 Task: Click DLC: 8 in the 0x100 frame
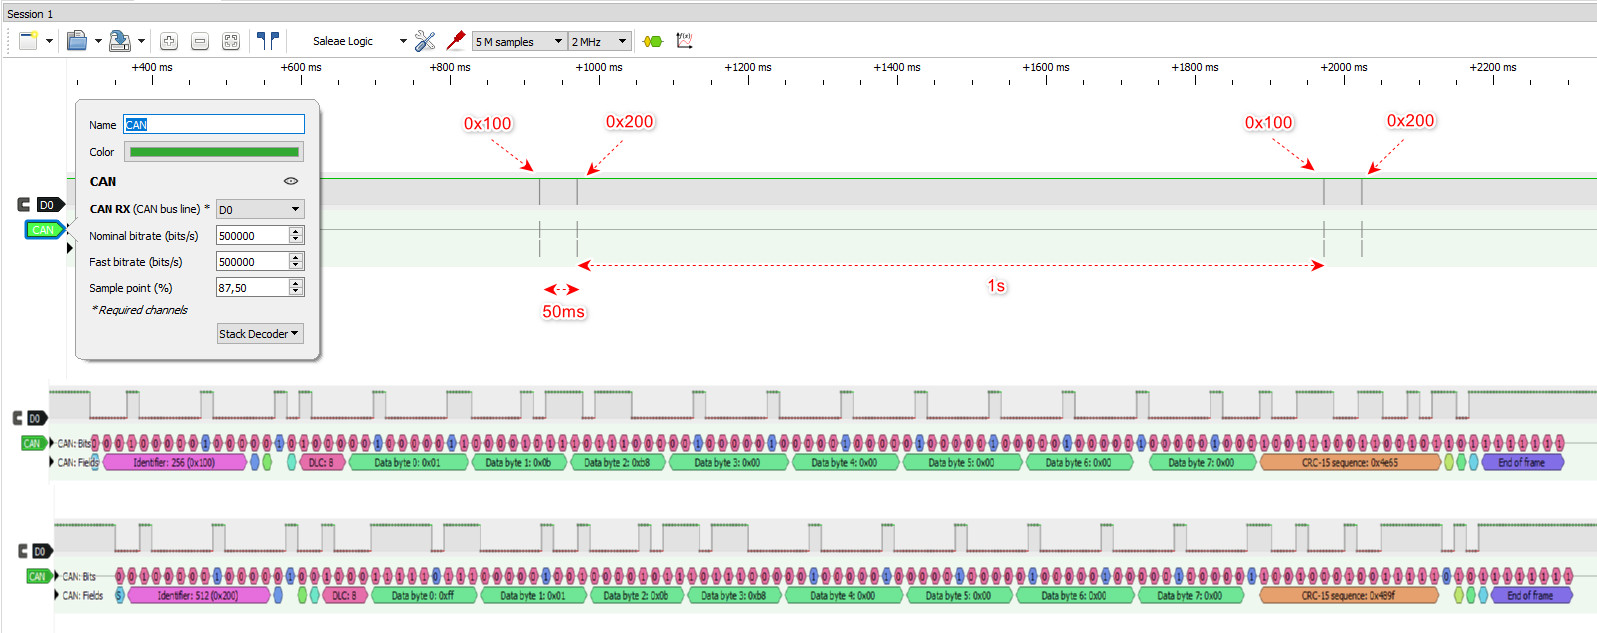pos(322,462)
